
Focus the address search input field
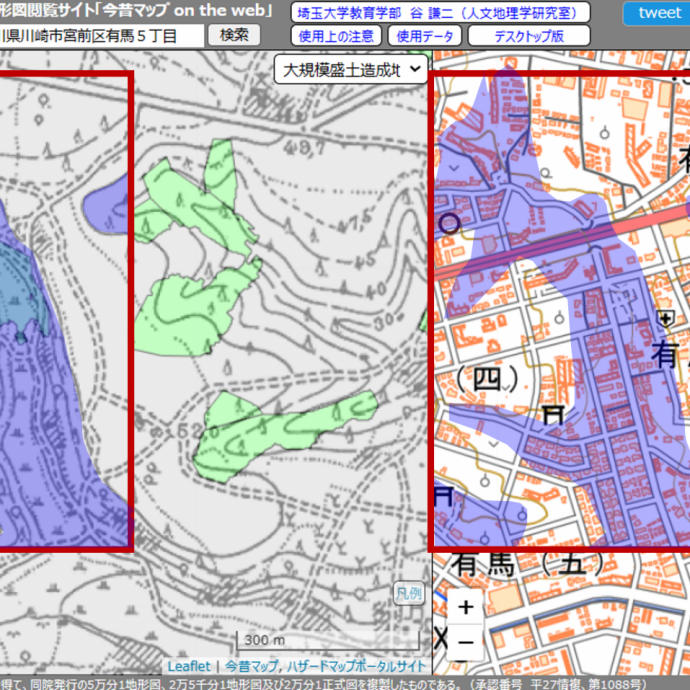[x=102, y=35]
